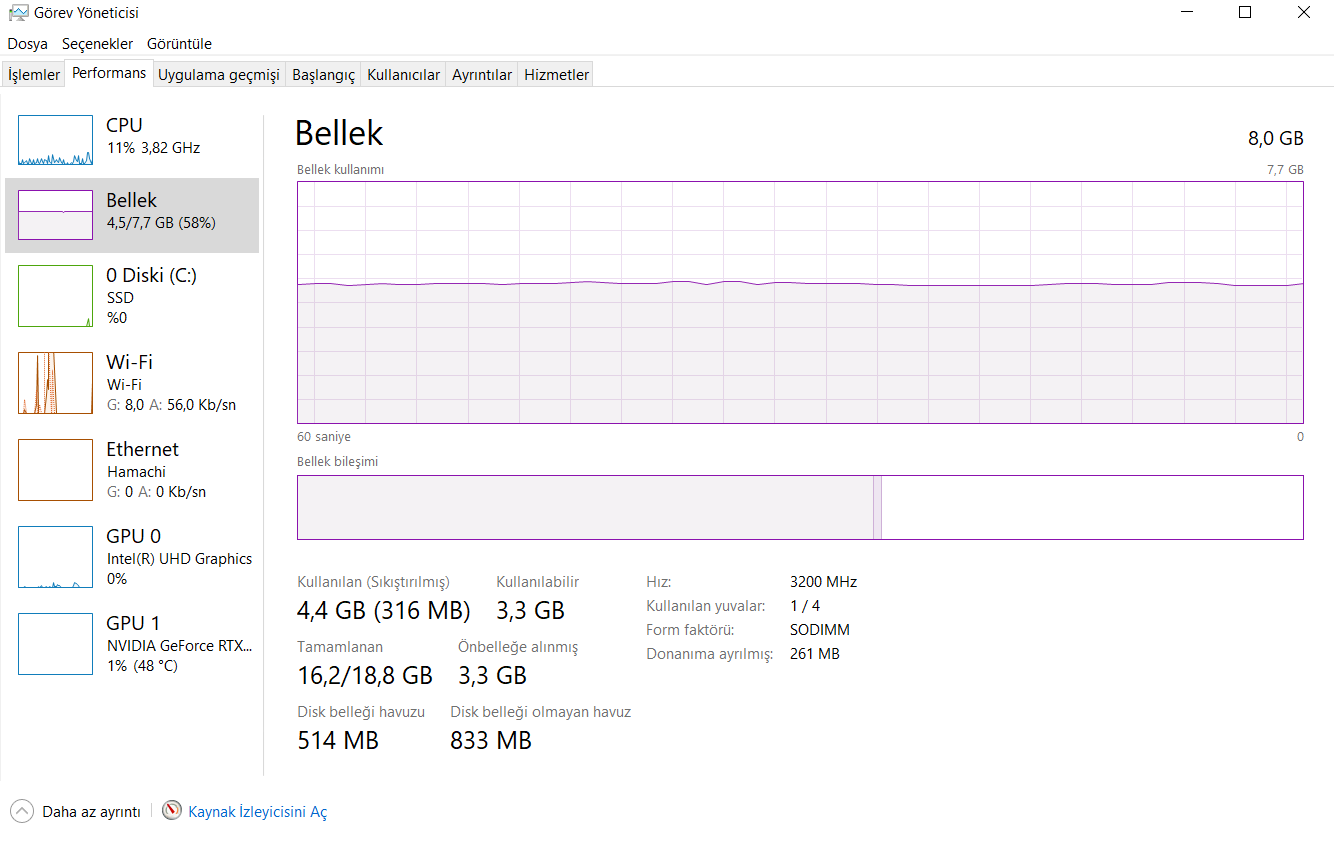
Task: Open the Dosya menu
Action: coord(28,44)
